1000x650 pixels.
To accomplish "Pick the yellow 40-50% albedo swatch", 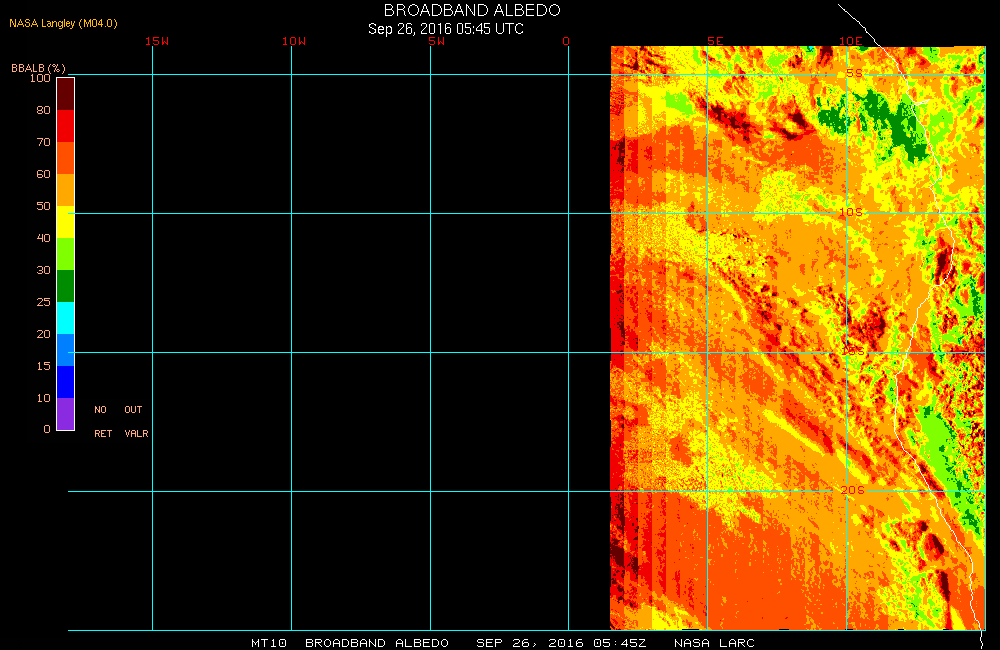I will tap(65, 222).
